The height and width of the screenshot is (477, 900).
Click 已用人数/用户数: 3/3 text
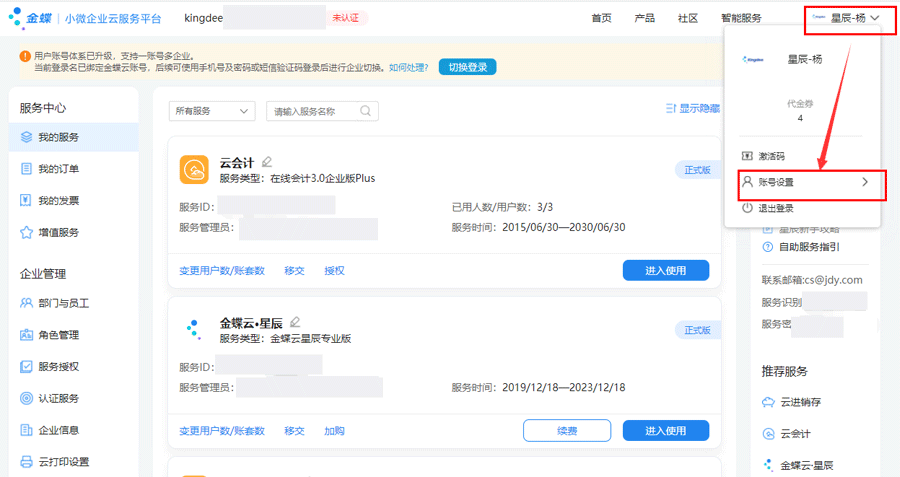pos(502,207)
